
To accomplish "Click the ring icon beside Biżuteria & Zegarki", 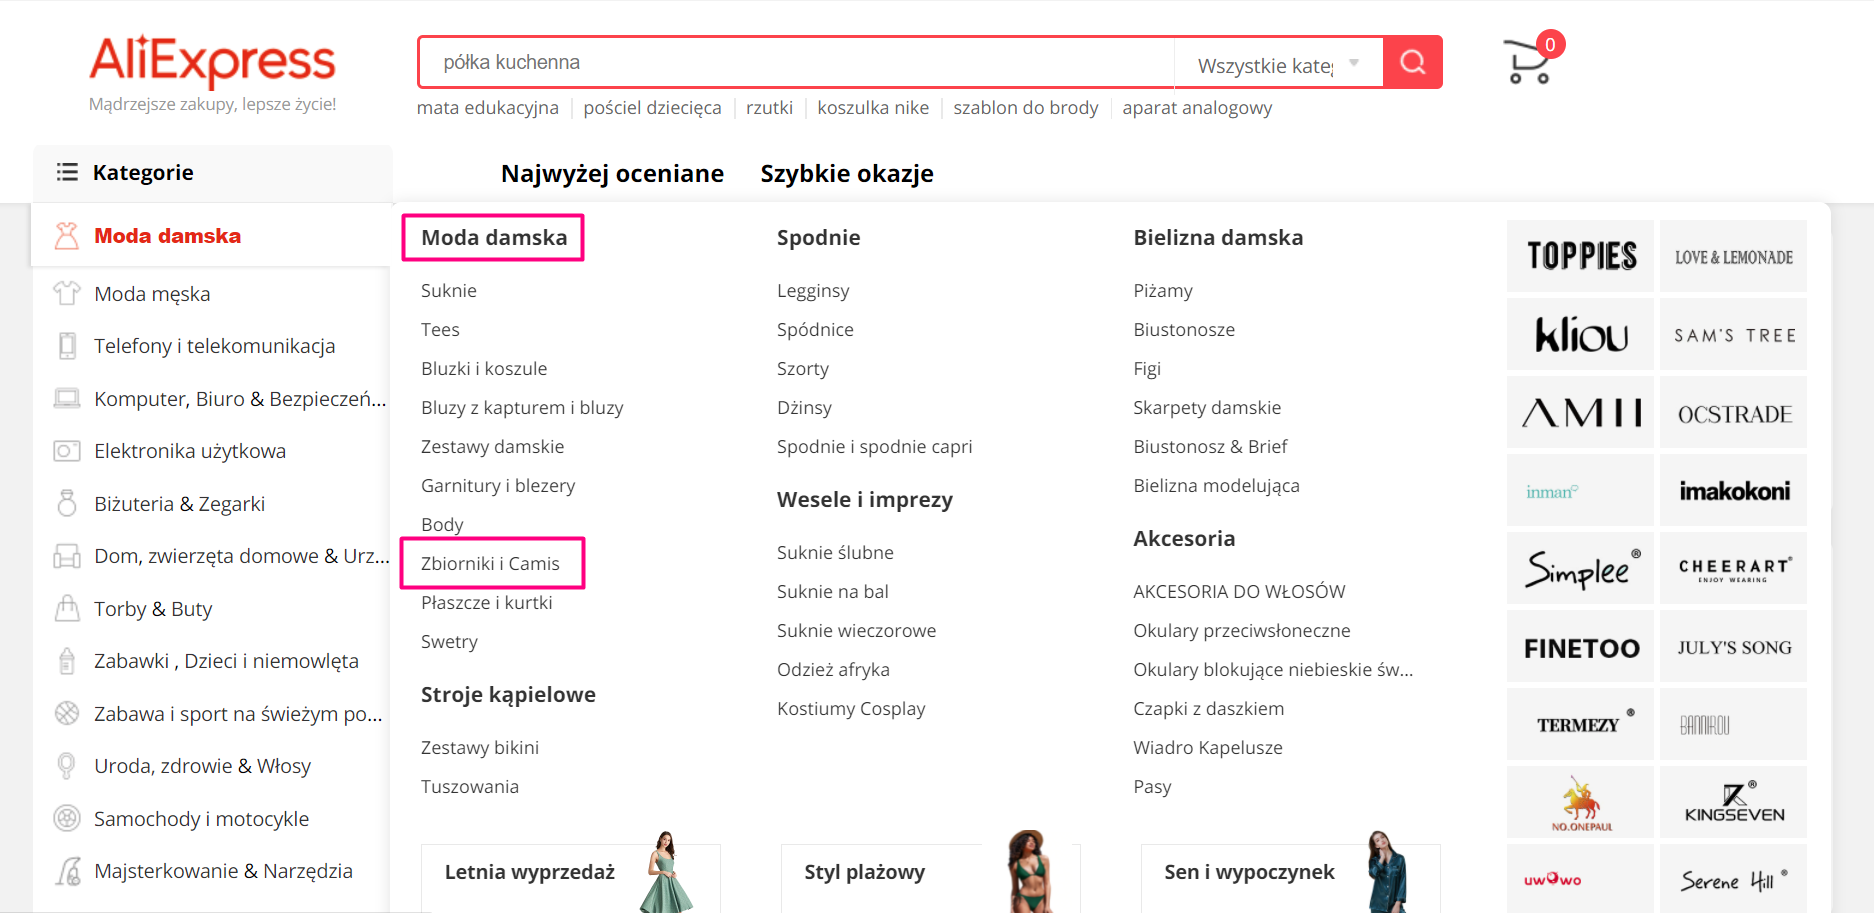I will point(66,503).
